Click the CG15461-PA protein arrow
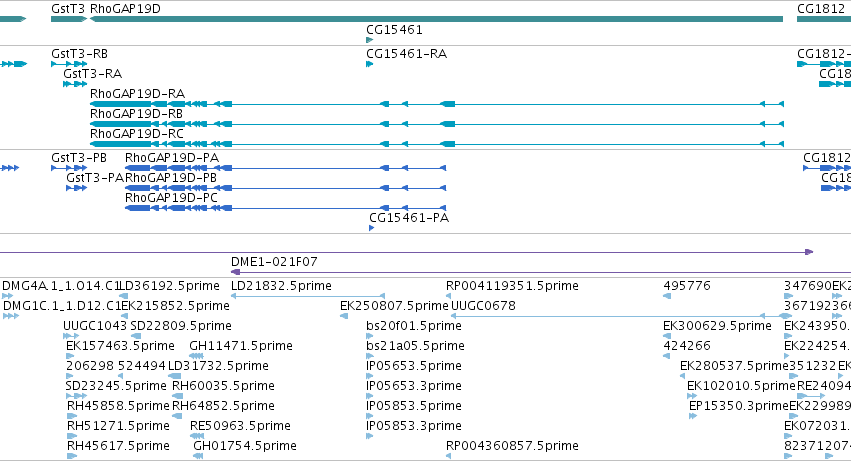 pos(372,228)
